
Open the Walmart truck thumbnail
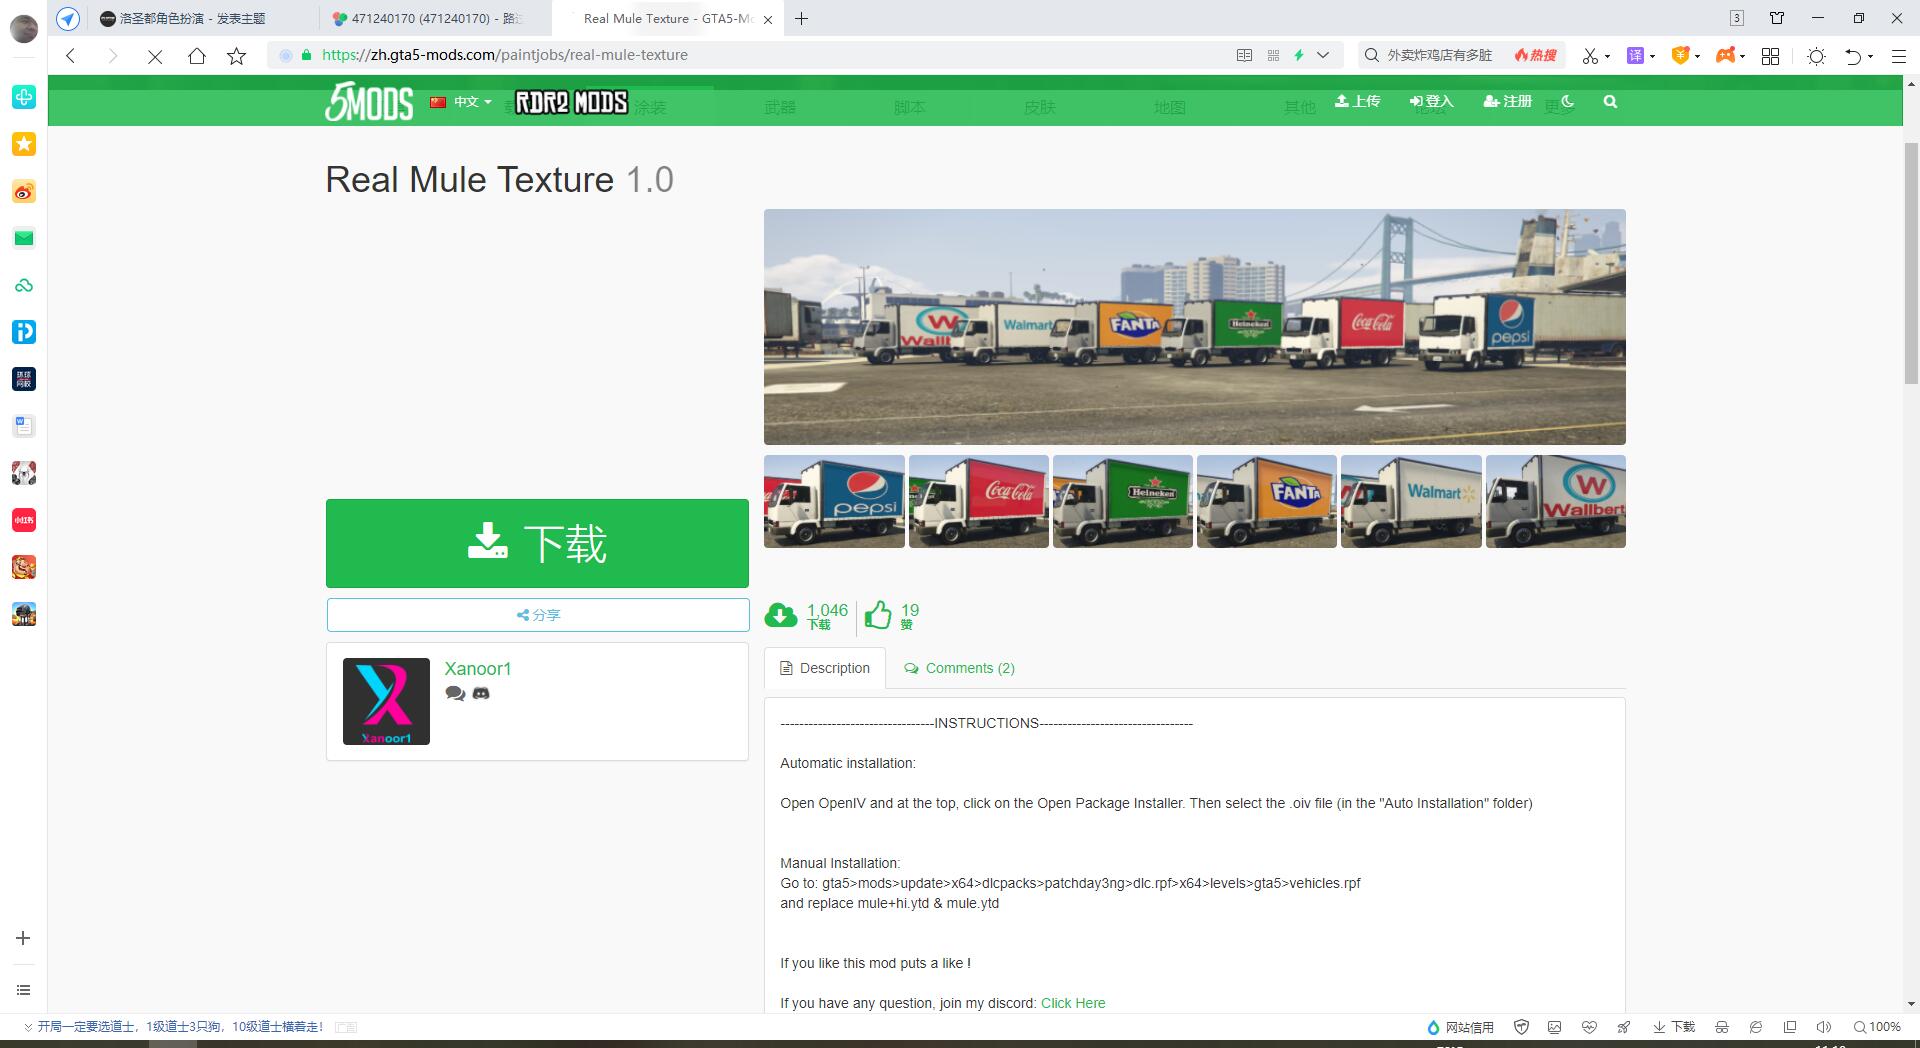tap(1411, 501)
